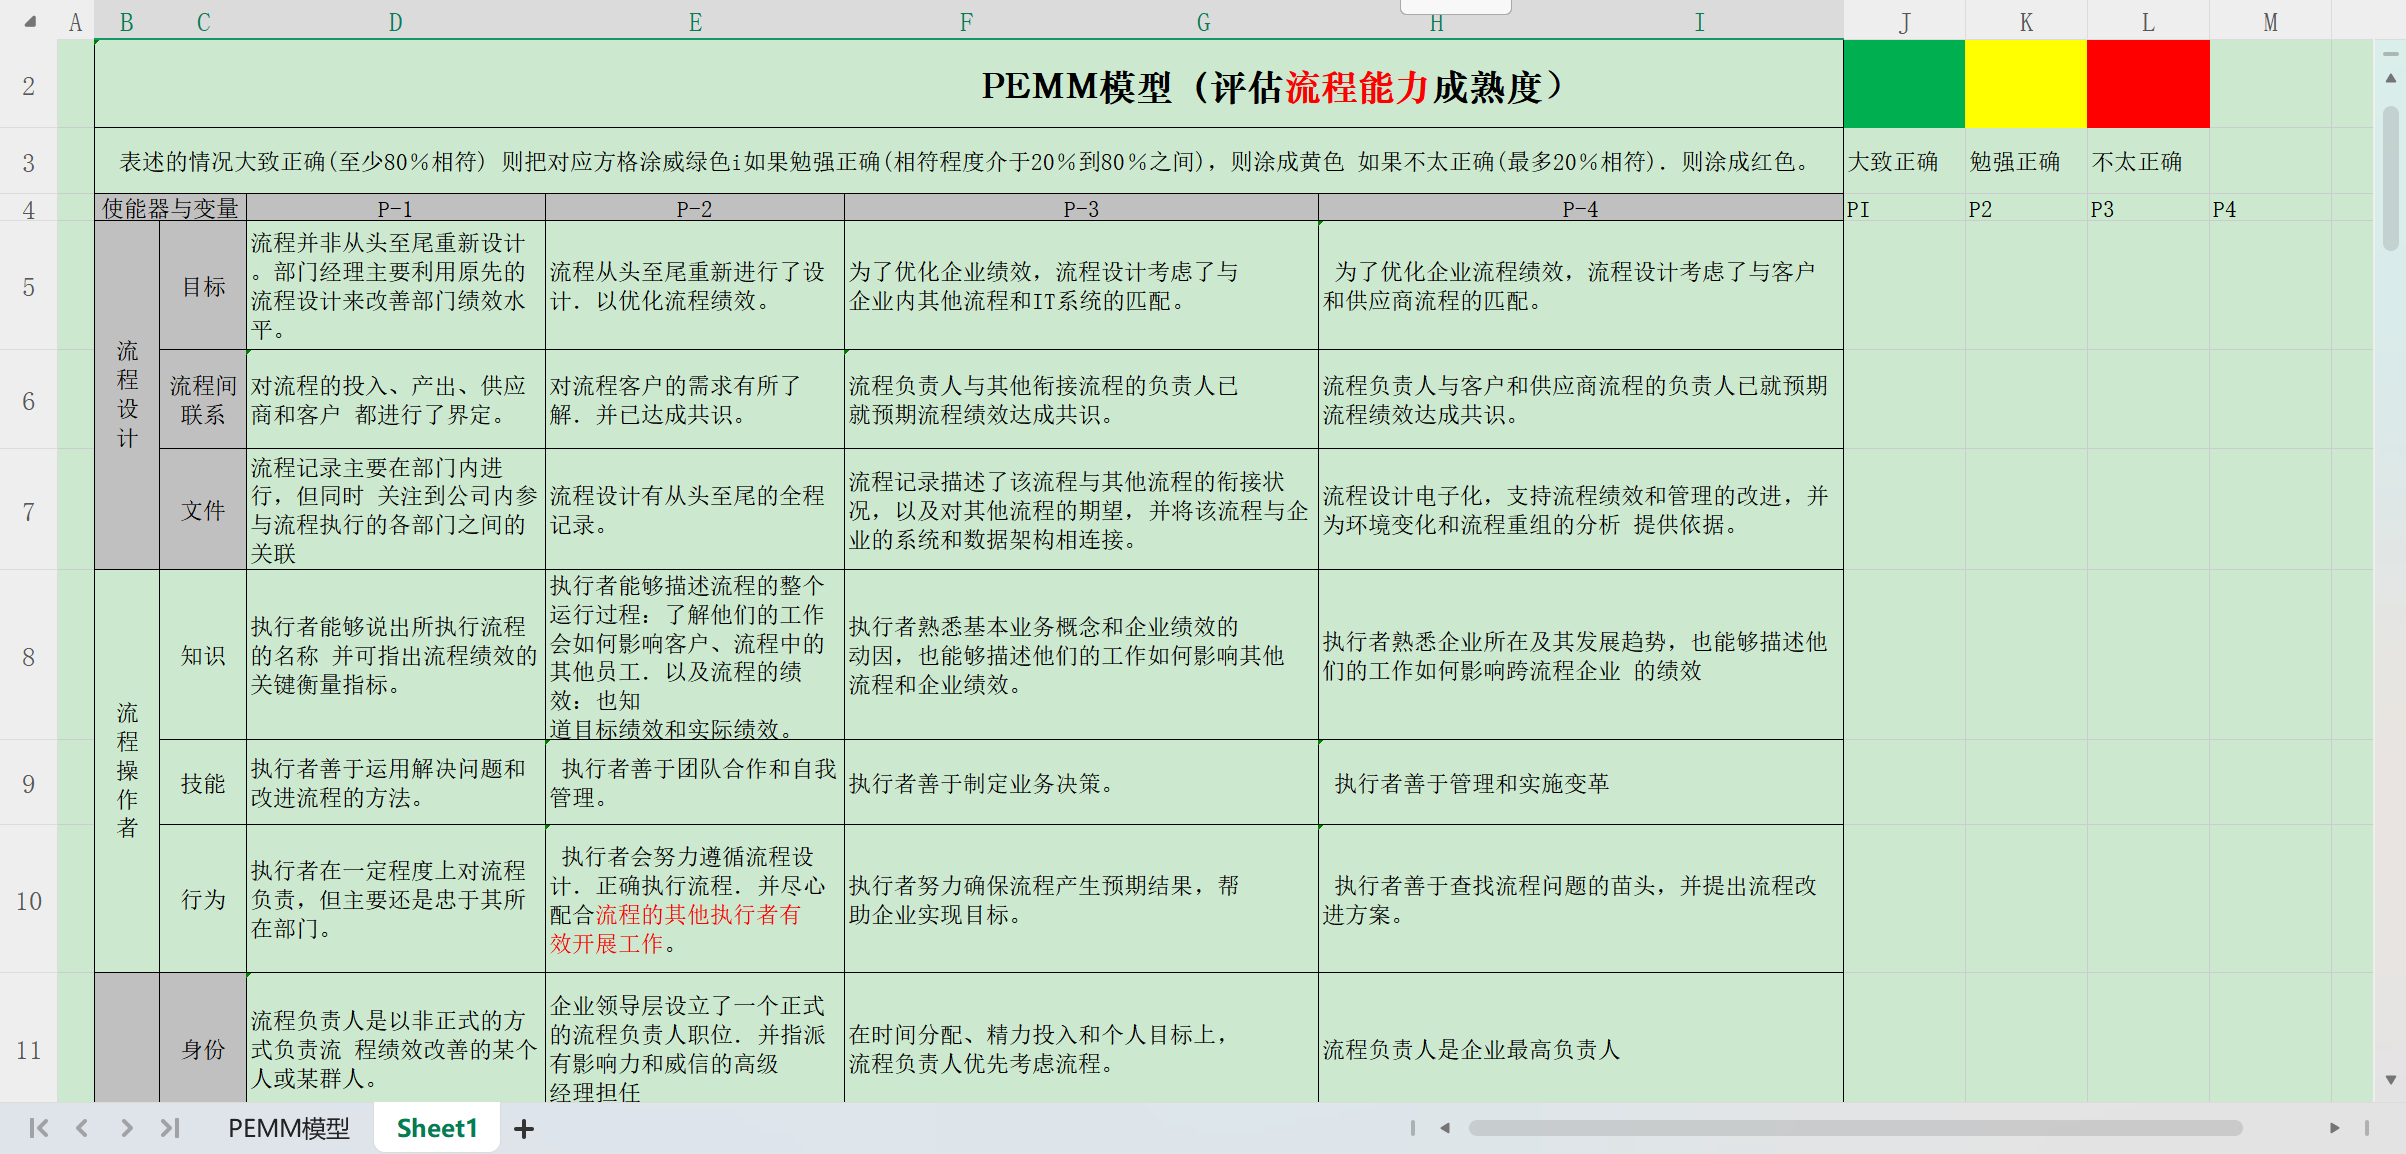Click the next sheet arrow icon

point(125,1127)
